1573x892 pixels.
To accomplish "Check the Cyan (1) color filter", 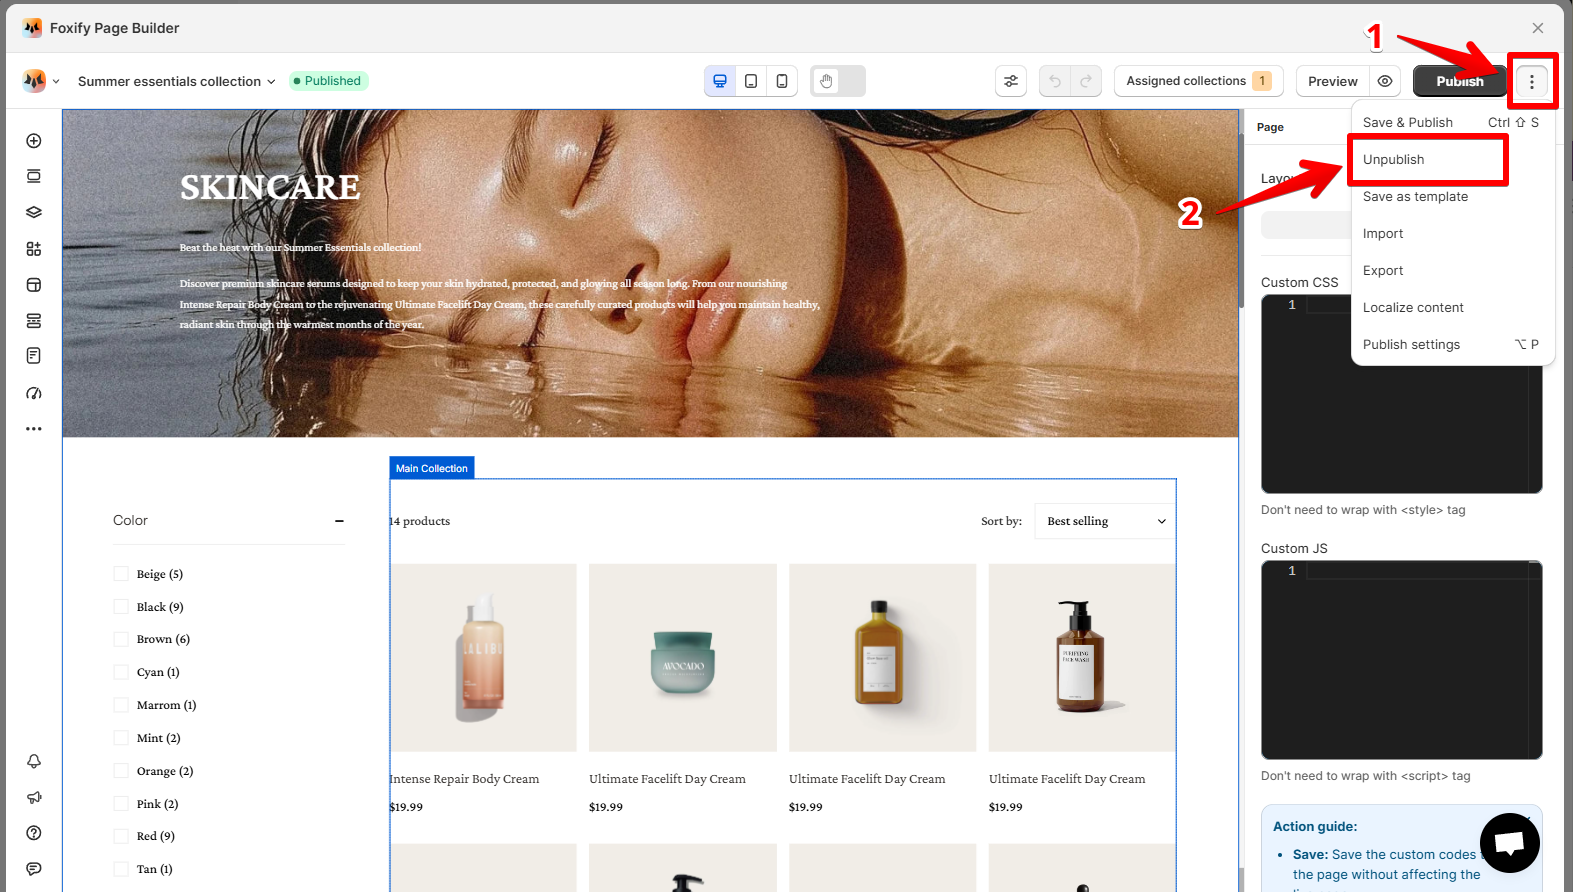I will pyautogui.click(x=121, y=672).
